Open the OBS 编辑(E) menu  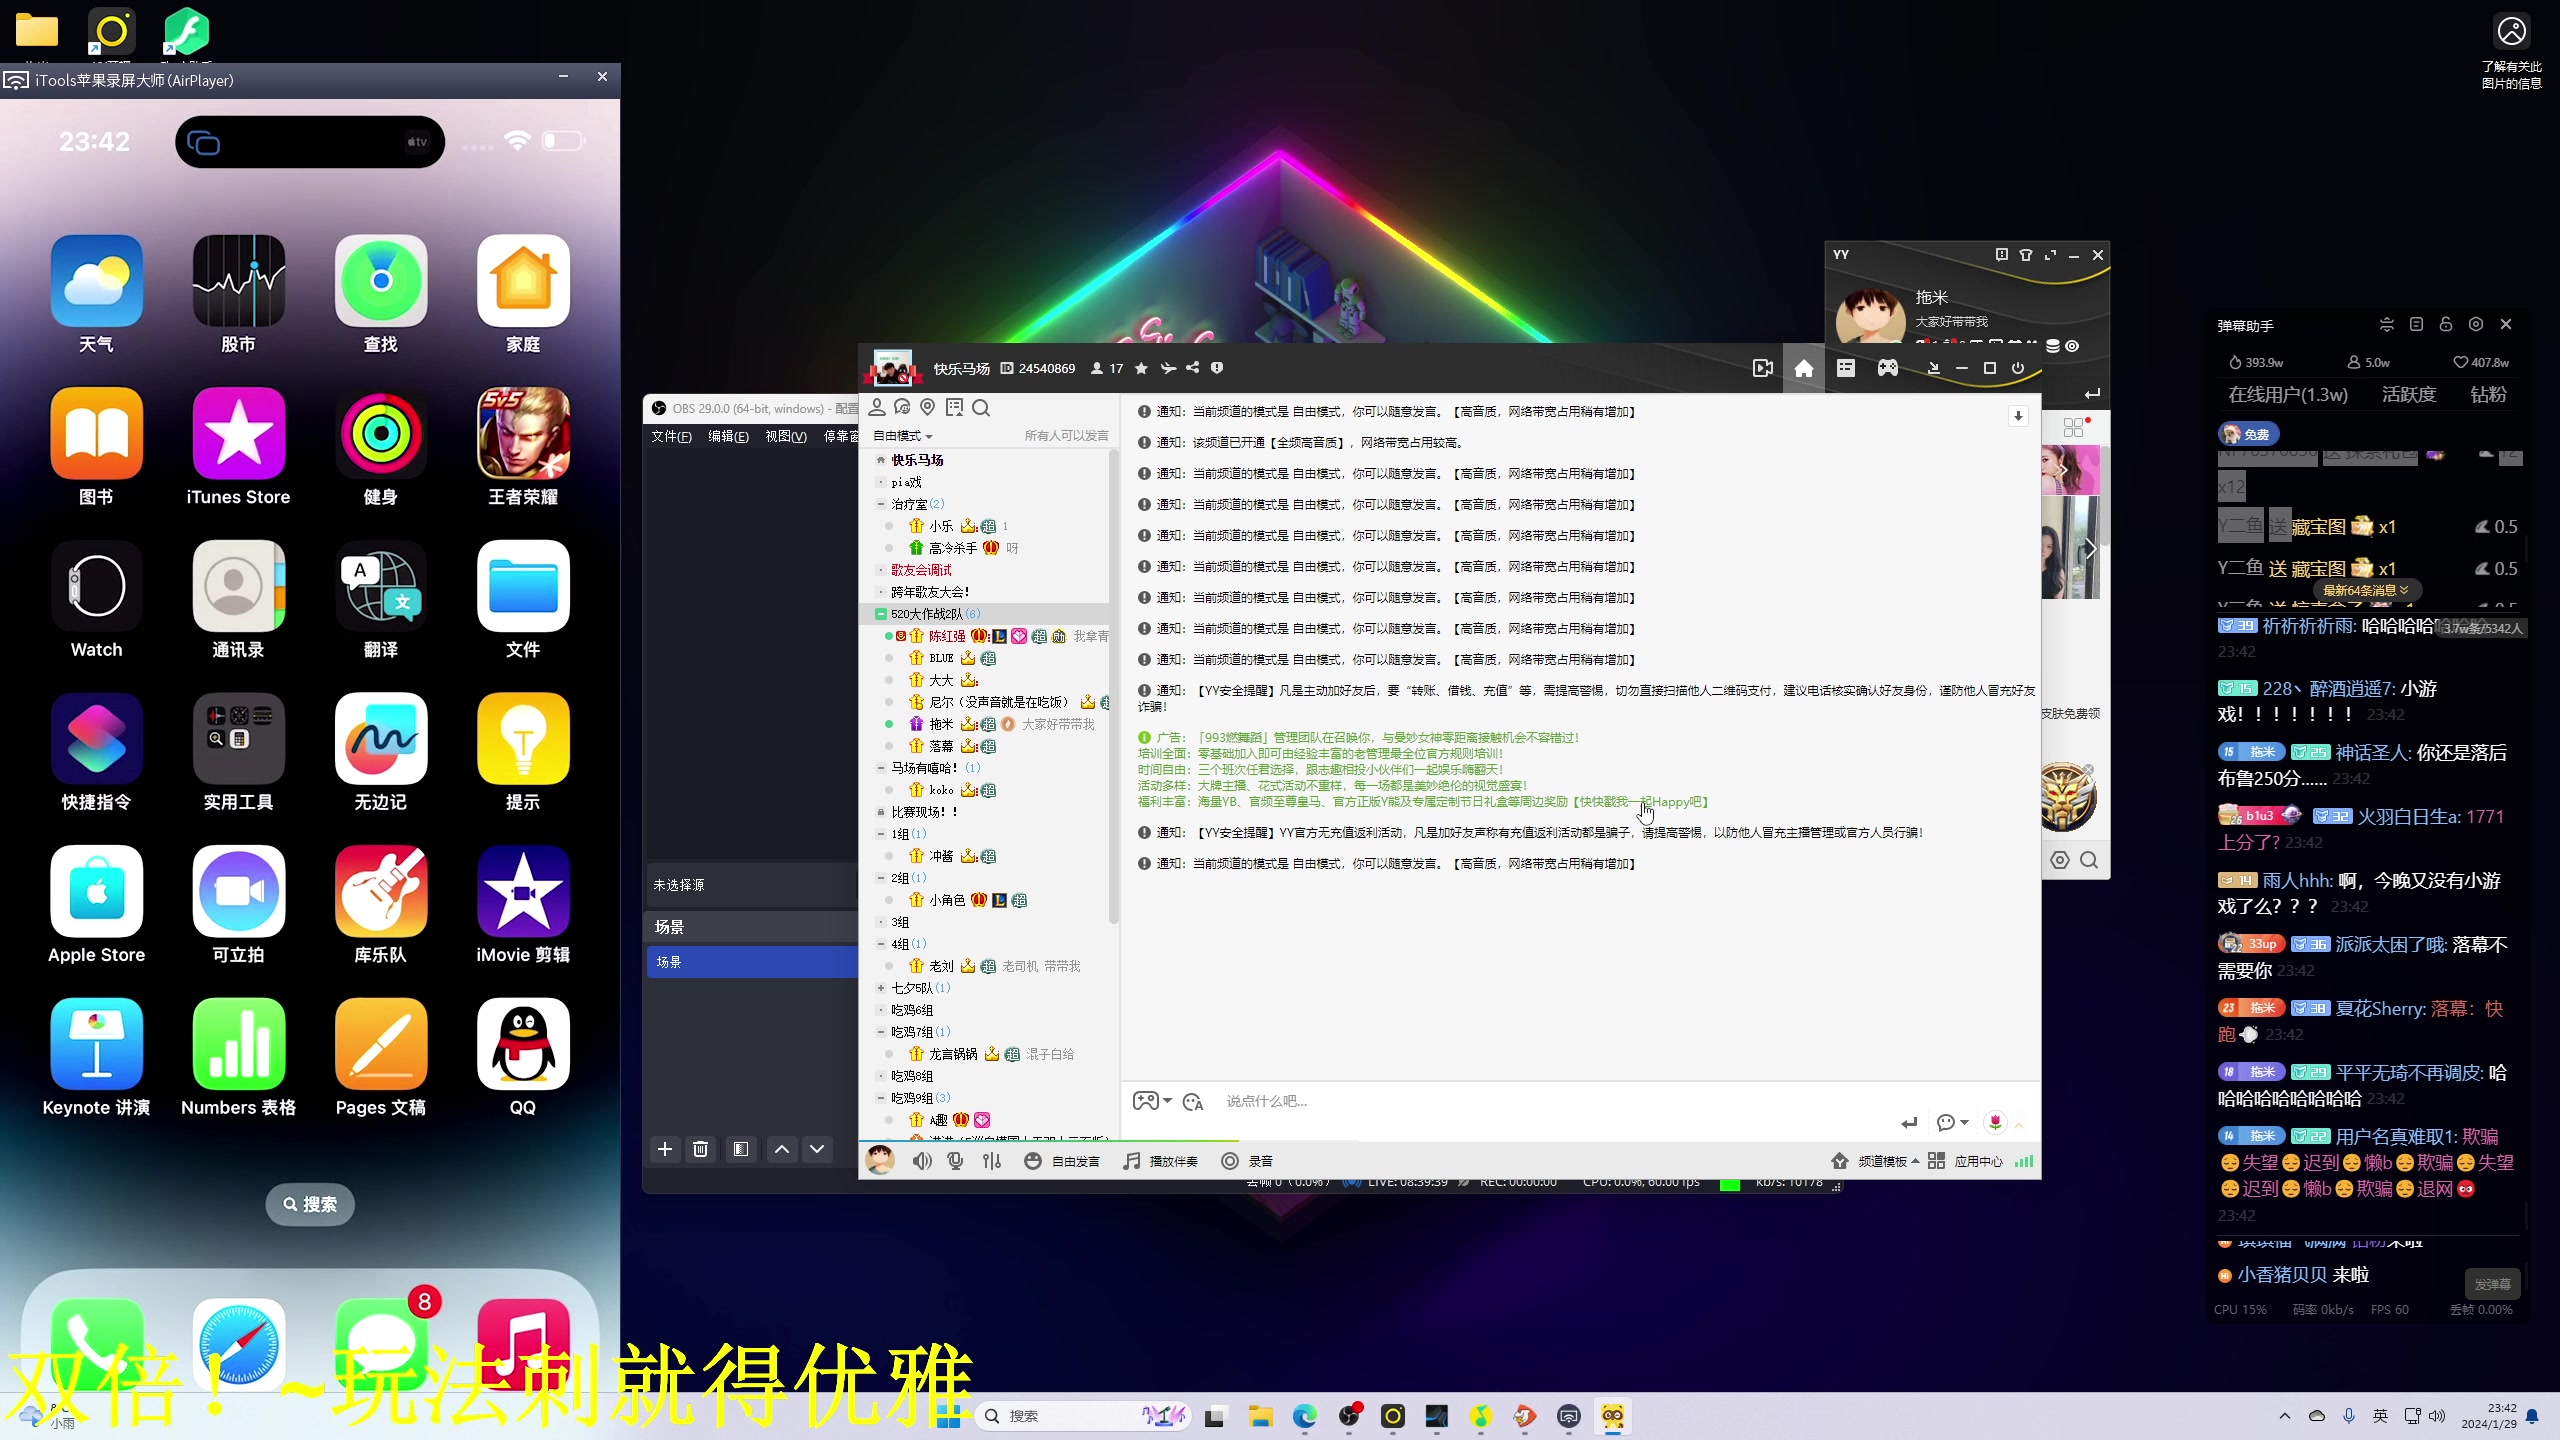coord(729,436)
